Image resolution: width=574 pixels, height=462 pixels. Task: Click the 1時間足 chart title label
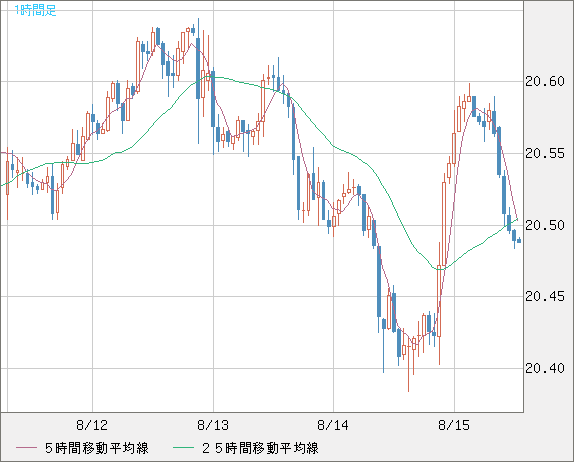pyautogui.click(x=36, y=10)
